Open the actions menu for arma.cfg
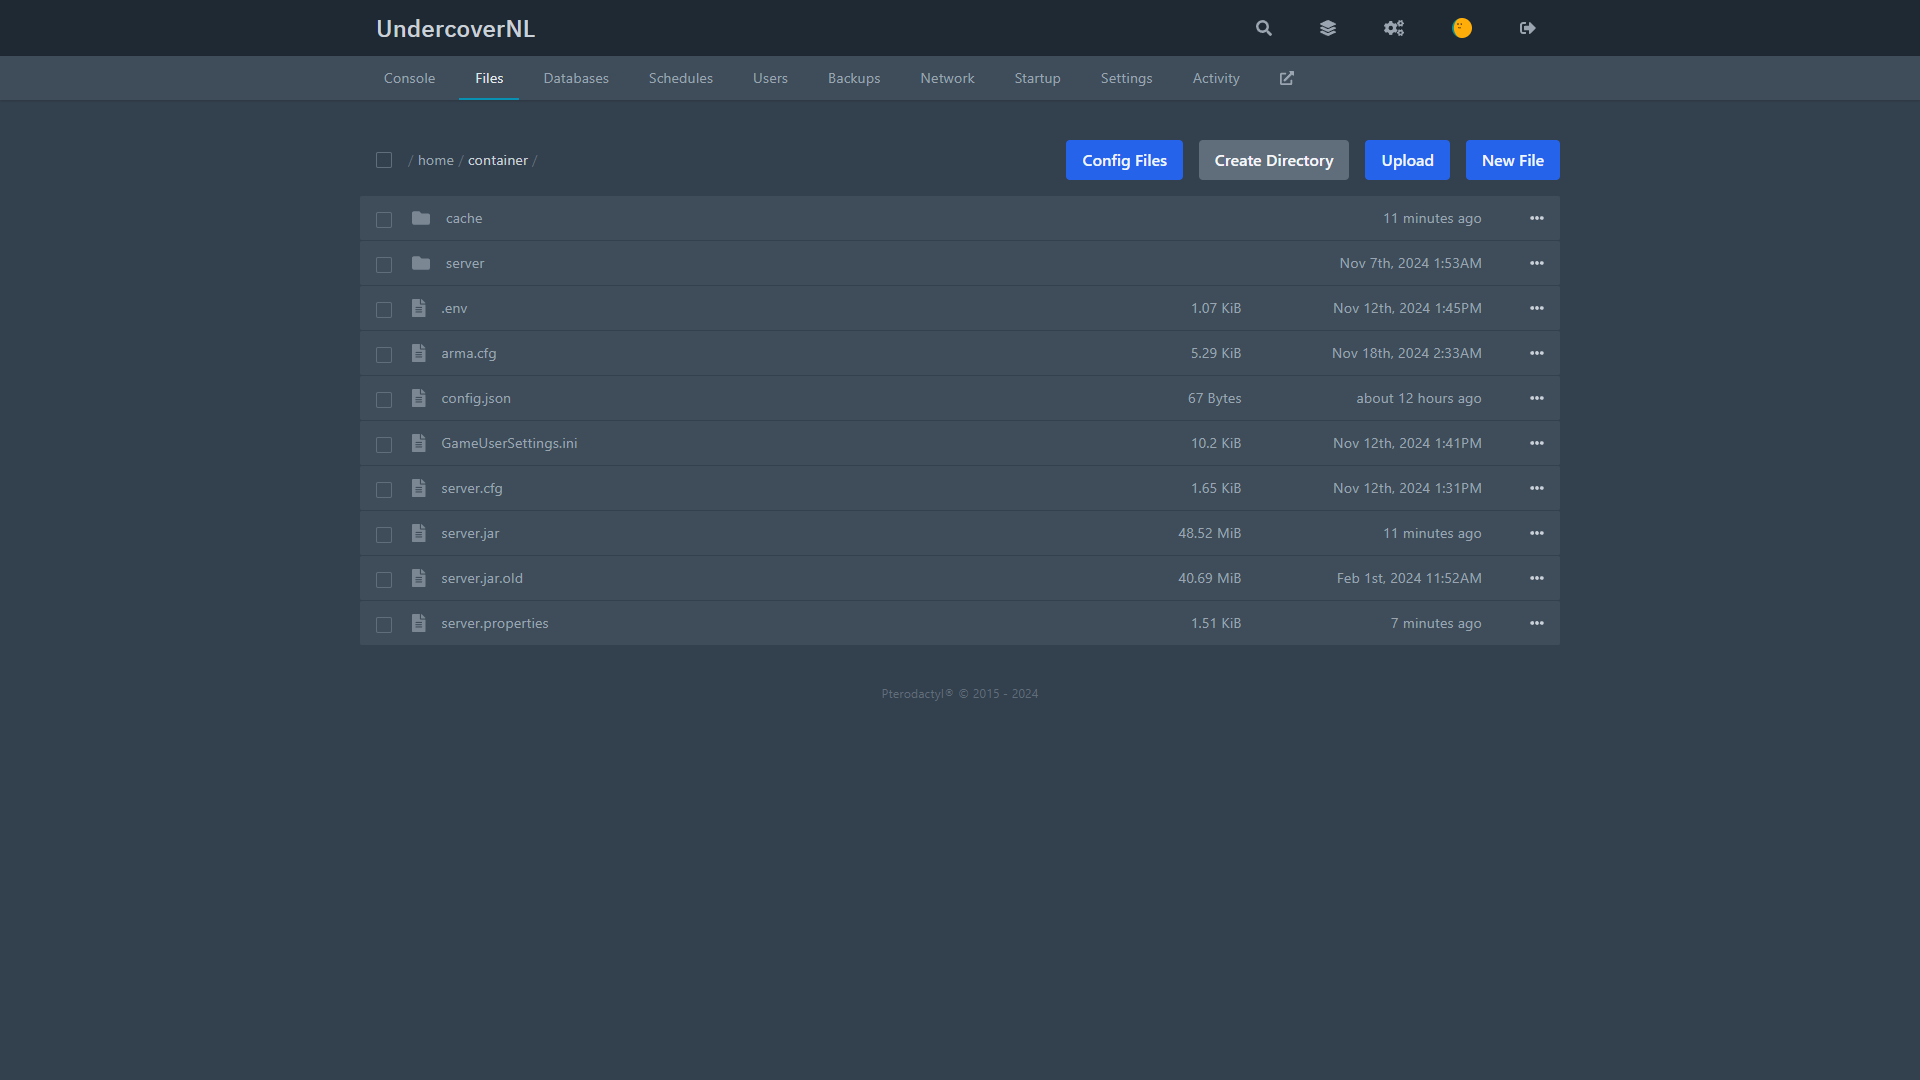The width and height of the screenshot is (1920, 1080). [1537, 353]
